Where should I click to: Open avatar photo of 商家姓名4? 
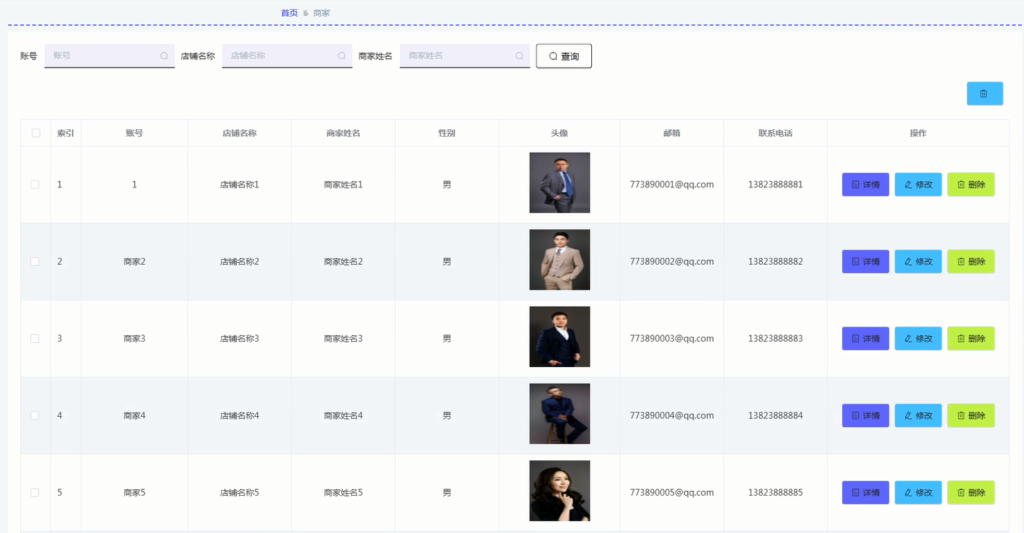pos(560,414)
